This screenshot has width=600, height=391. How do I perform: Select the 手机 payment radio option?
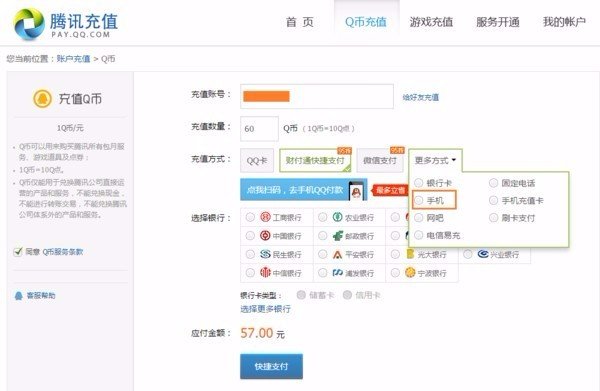[x=419, y=200]
